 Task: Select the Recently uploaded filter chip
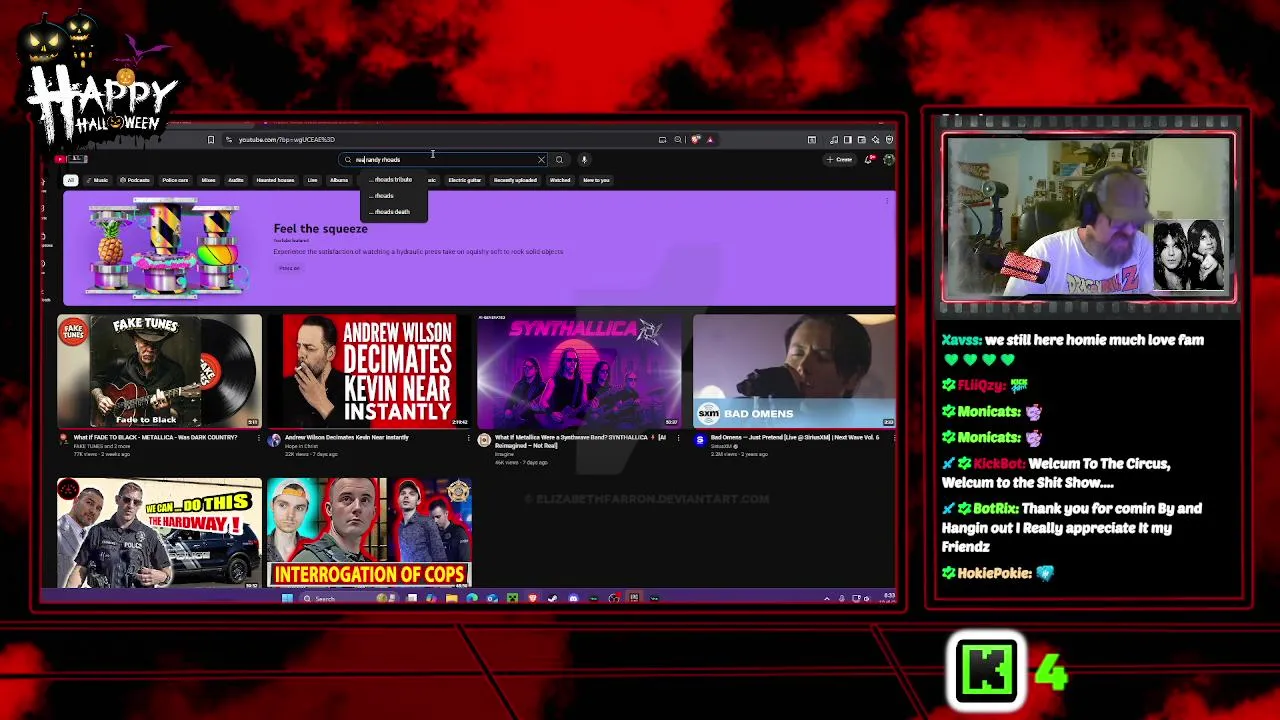[x=515, y=180]
